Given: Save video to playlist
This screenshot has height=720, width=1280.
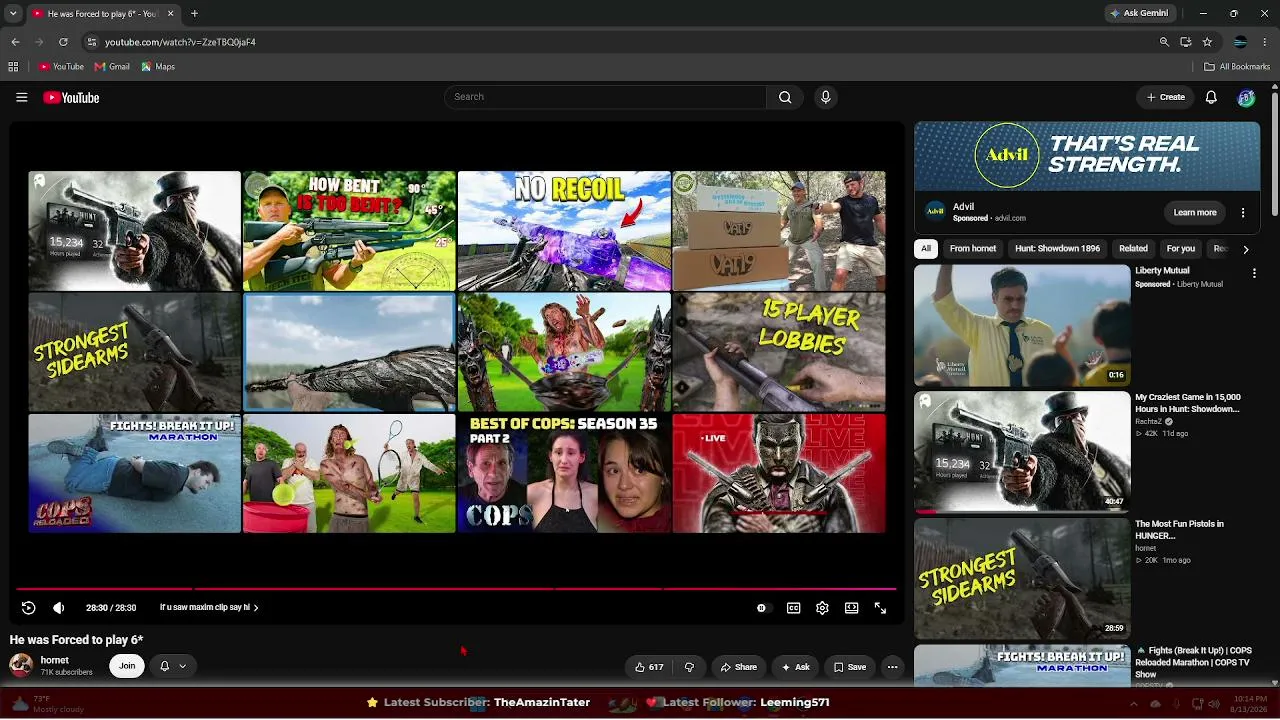Looking at the screenshot, I should tap(850, 667).
